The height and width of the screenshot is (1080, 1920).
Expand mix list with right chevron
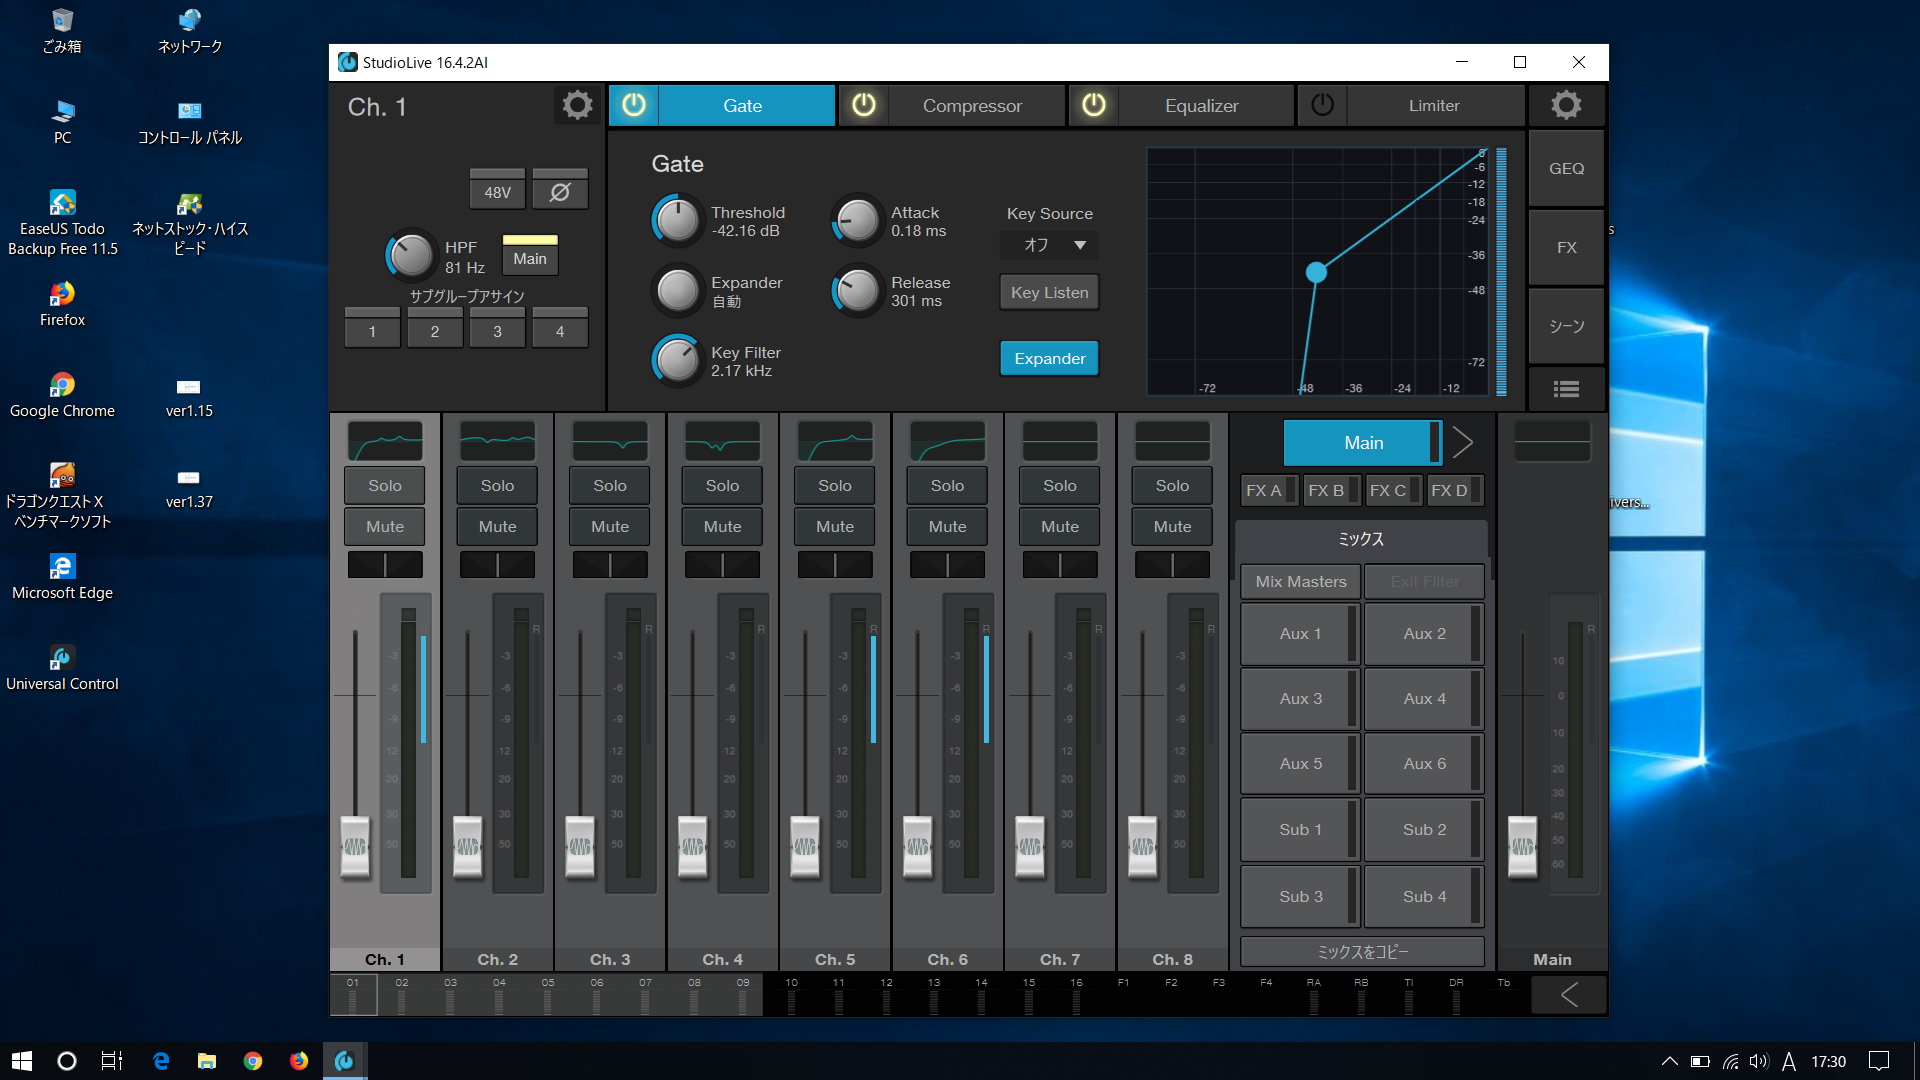coord(1462,442)
